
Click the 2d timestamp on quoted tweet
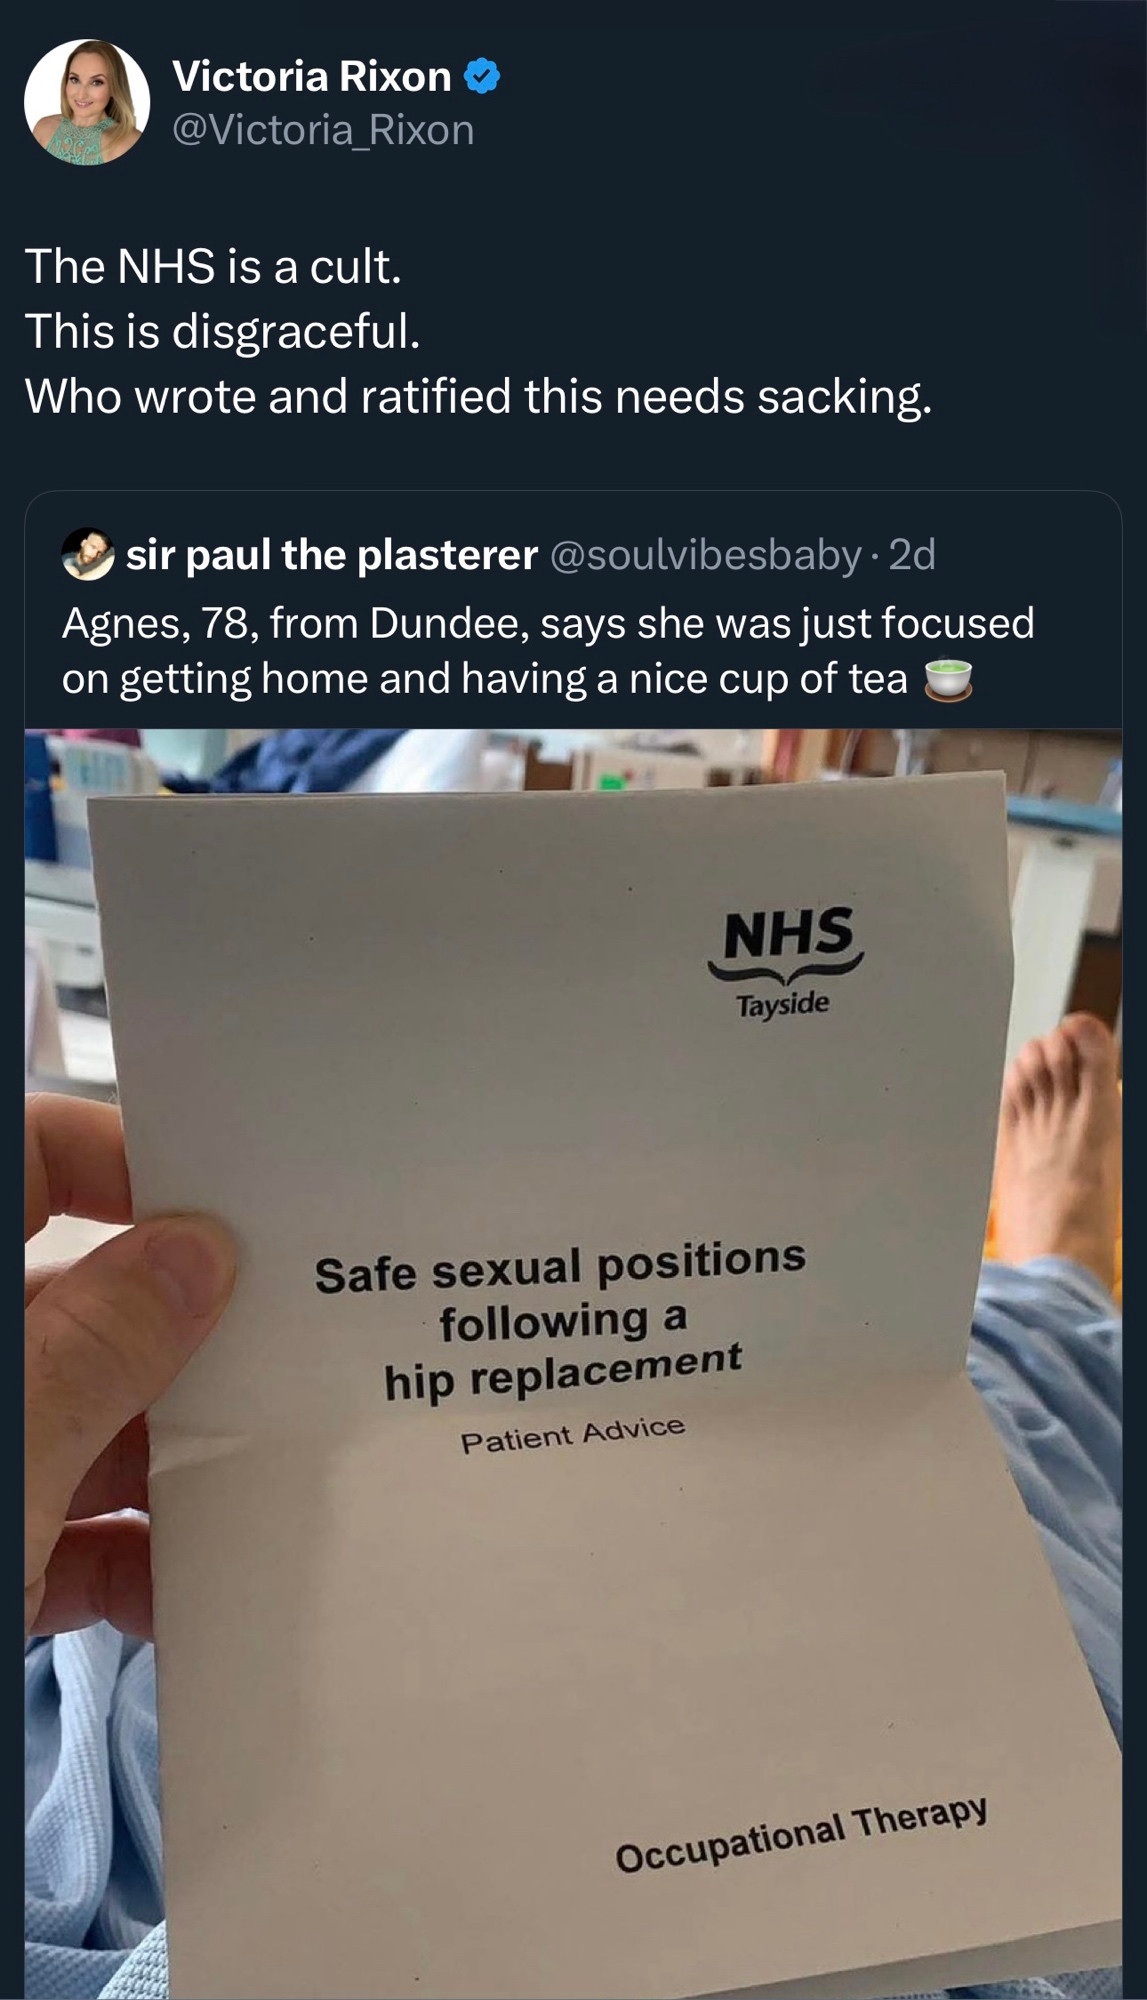click(912, 555)
